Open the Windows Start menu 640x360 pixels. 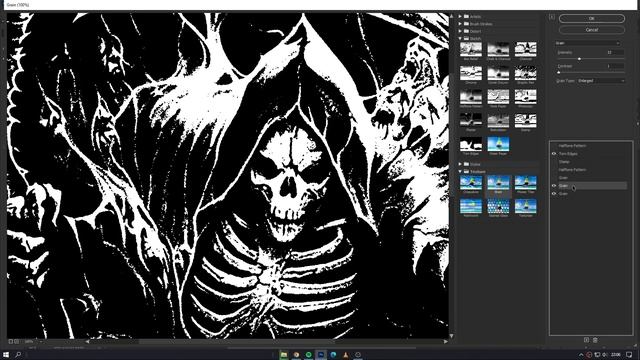pos(6,355)
